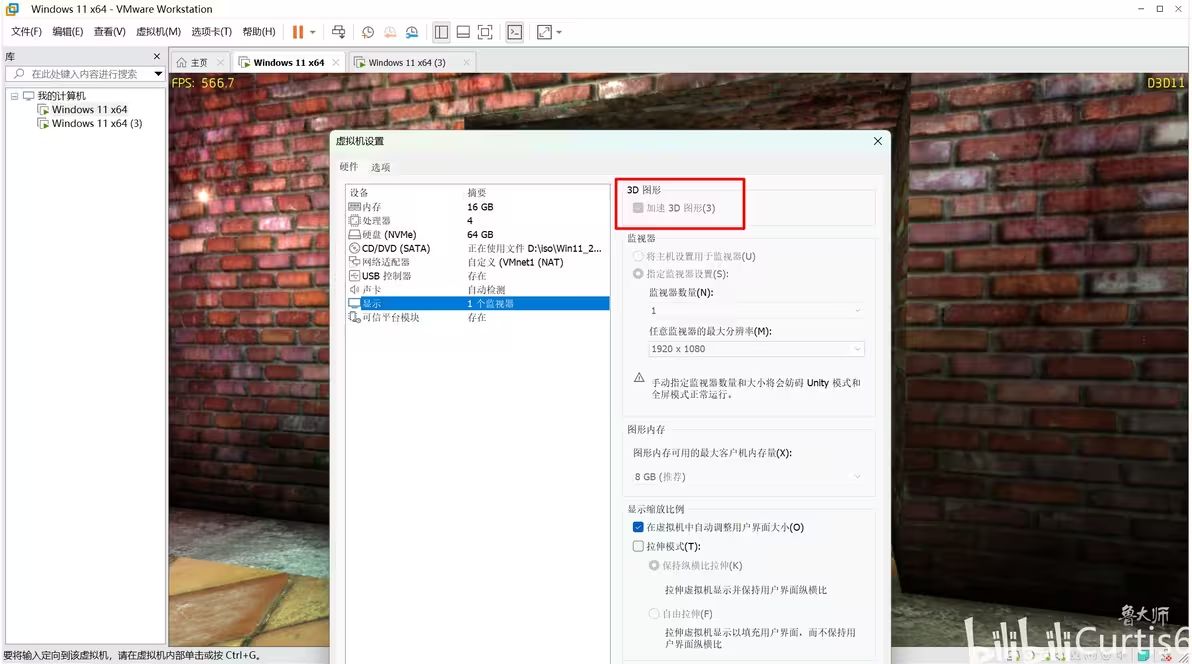1192x664 pixels.
Task: Select 保持纵横比拉伸 radio button
Action: point(654,565)
